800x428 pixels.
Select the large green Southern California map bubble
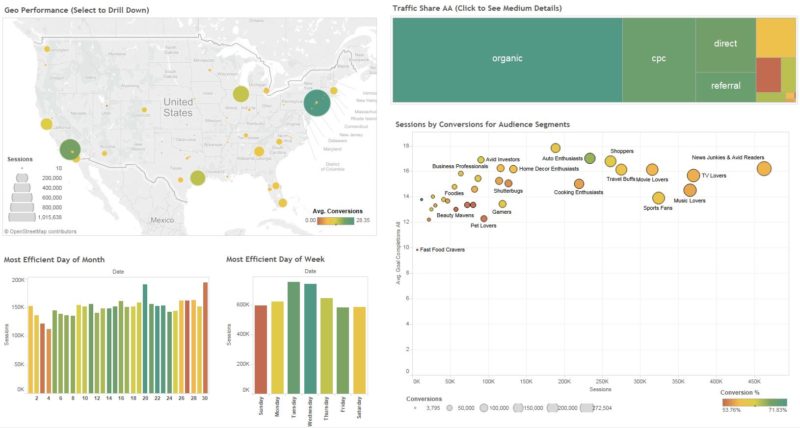(70, 150)
